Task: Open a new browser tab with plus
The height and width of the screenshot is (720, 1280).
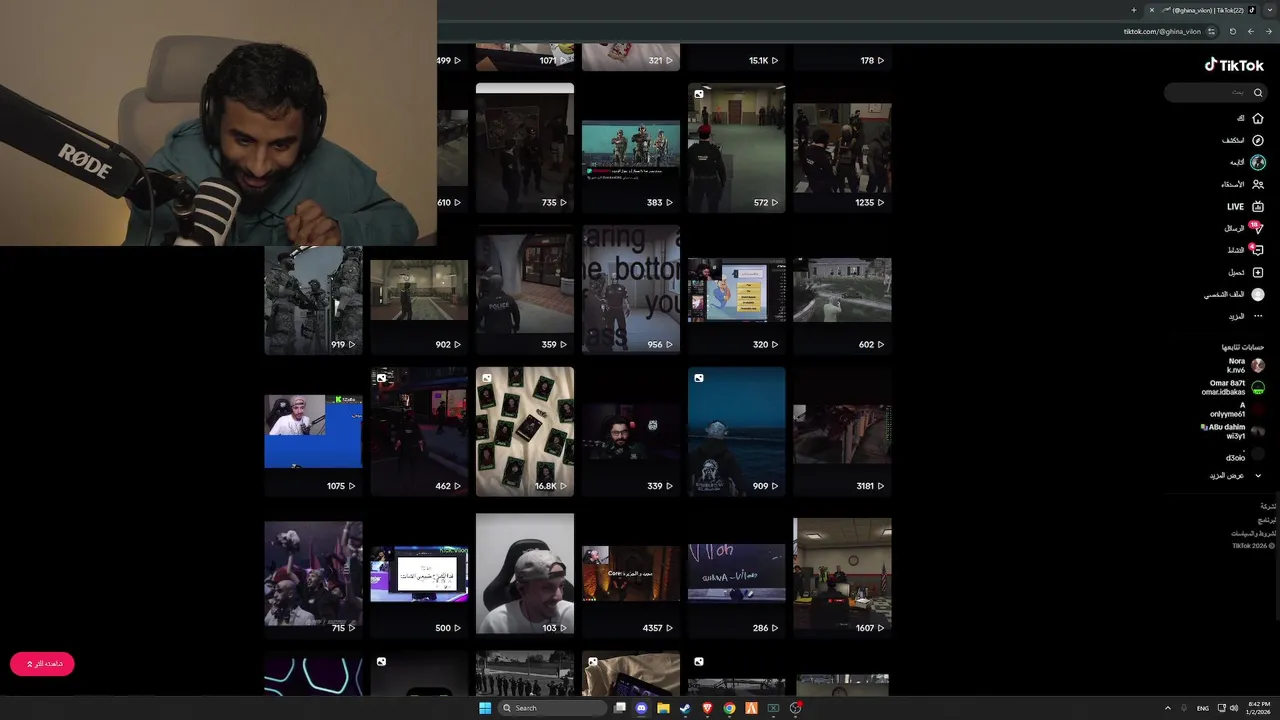Action: click(x=1133, y=10)
